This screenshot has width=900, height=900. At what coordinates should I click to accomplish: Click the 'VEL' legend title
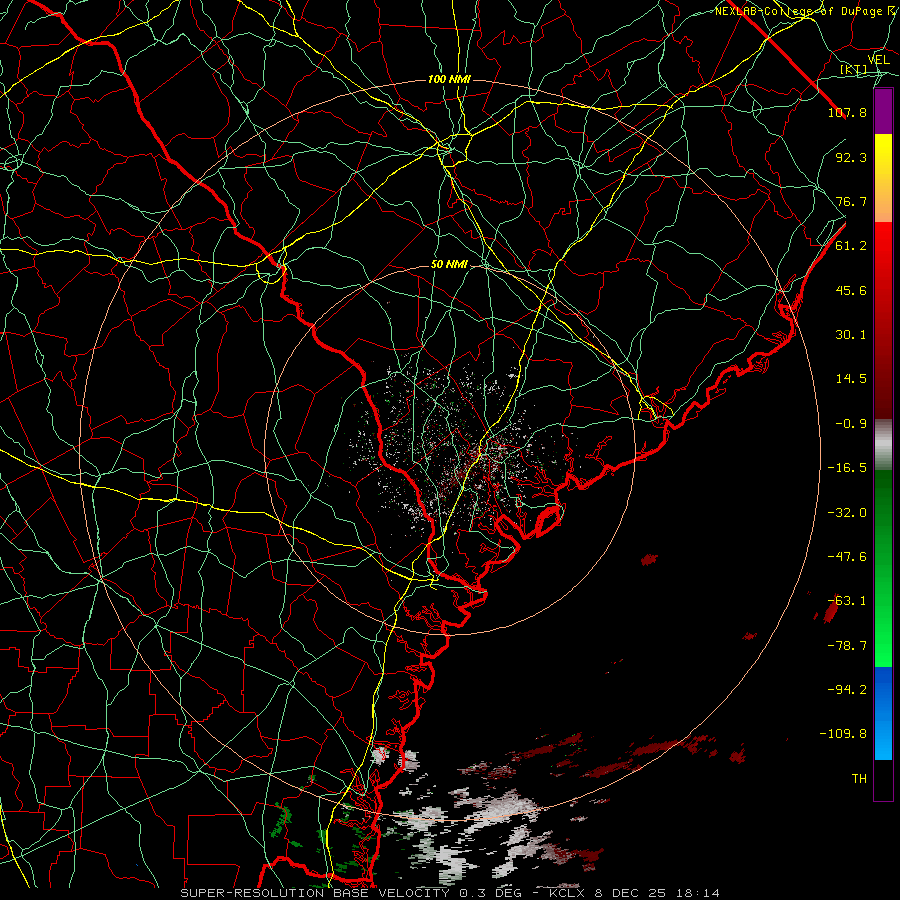pyautogui.click(x=879, y=60)
